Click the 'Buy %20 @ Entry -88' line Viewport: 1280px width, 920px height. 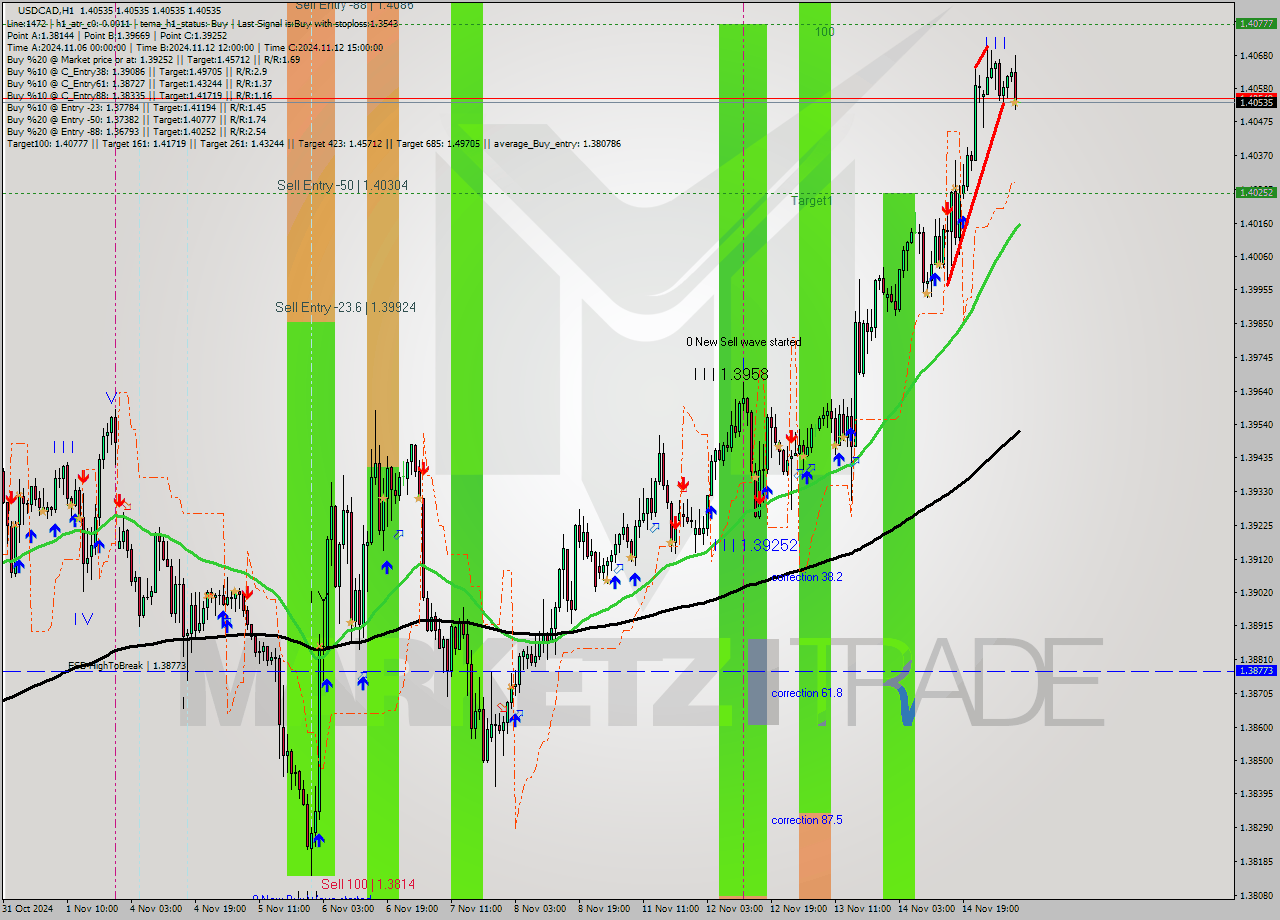point(136,131)
